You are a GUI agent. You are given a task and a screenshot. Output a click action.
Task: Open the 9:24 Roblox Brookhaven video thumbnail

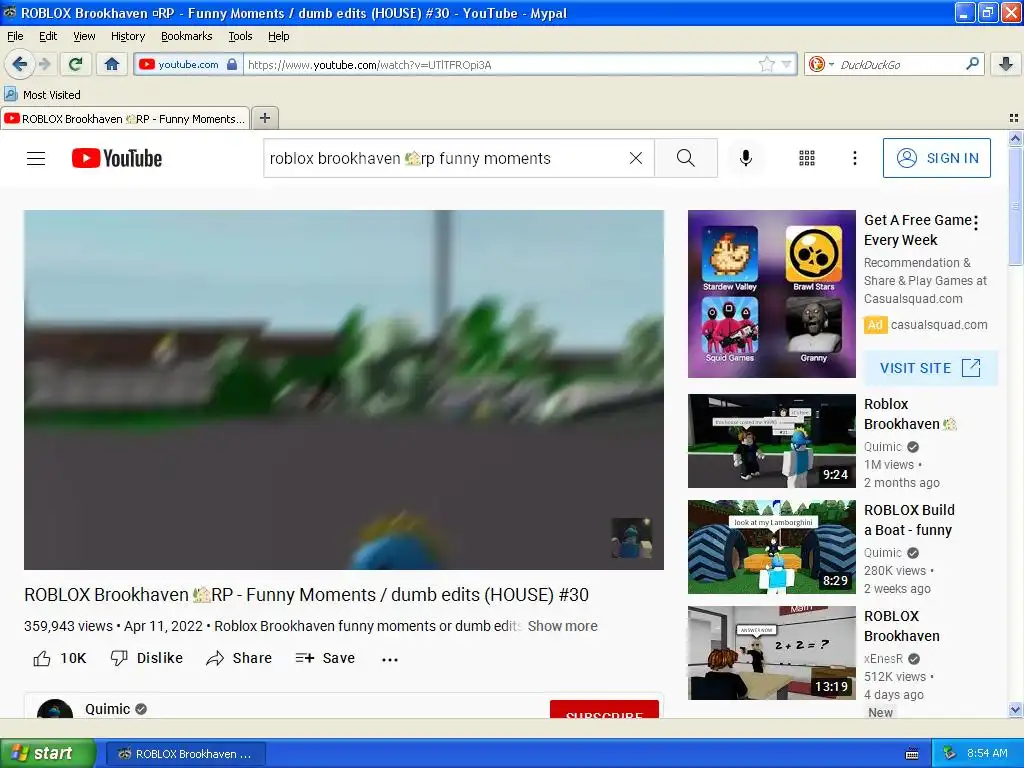click(x=771, y=441)
